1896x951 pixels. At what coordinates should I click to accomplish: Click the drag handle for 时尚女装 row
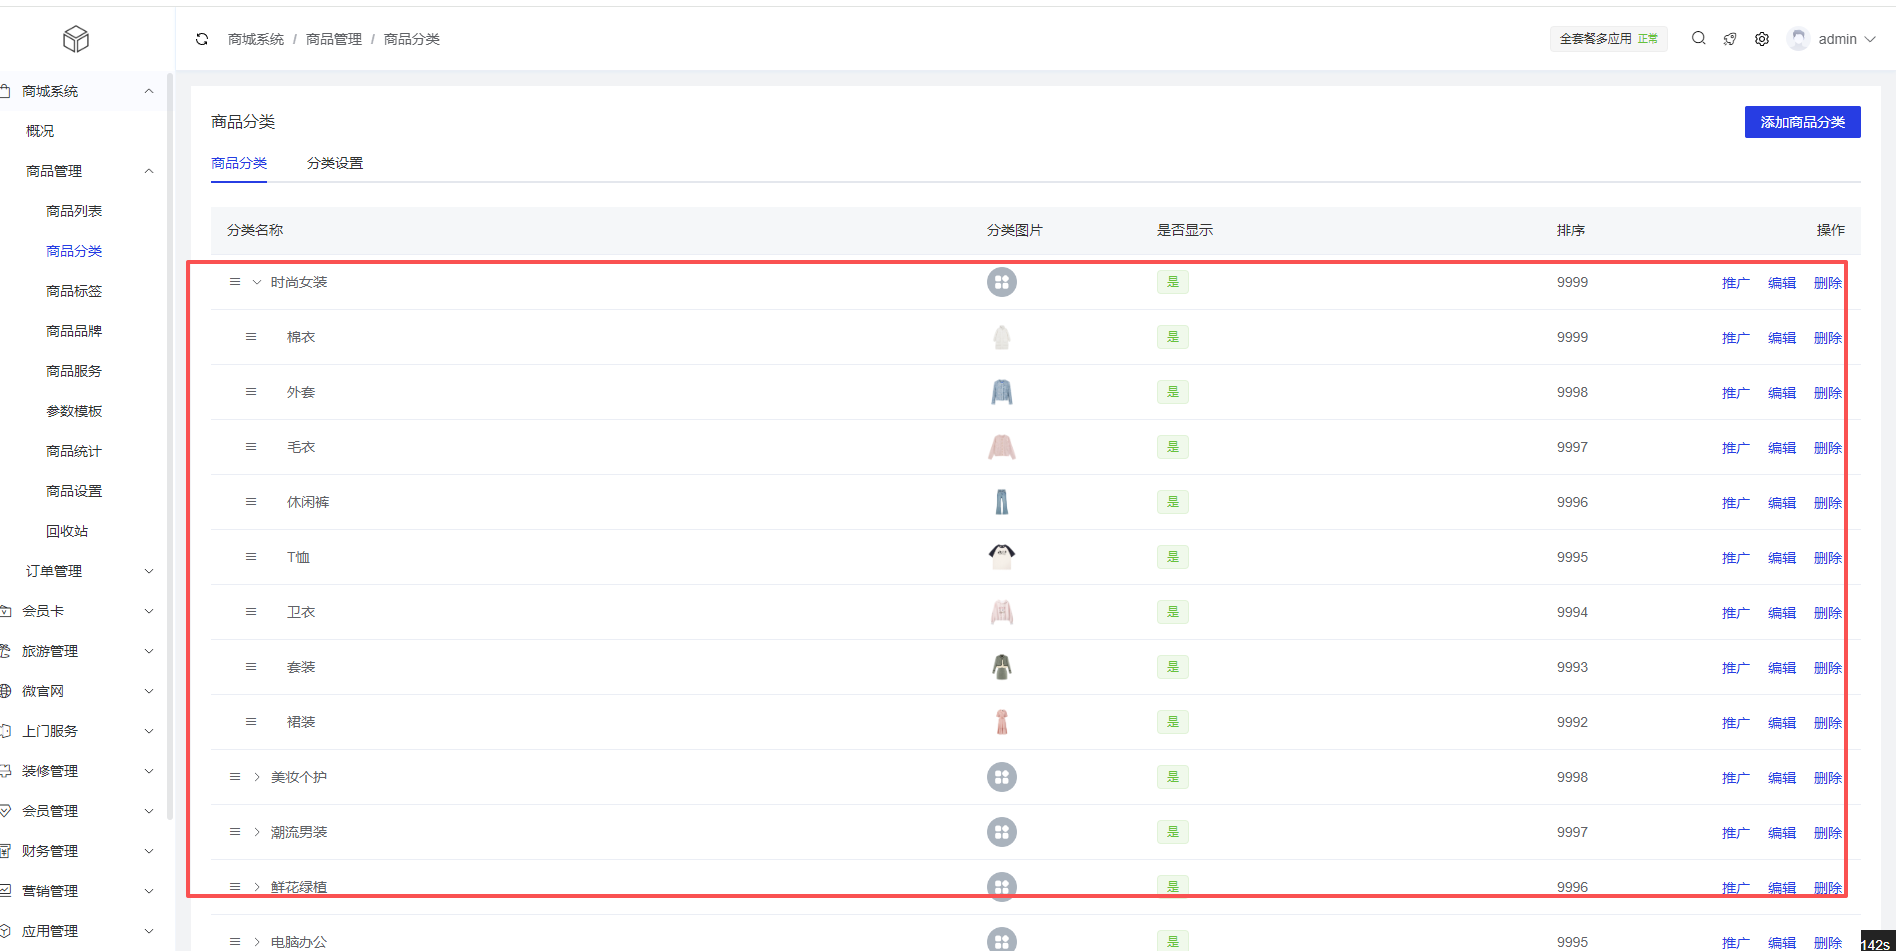(235, 282)
